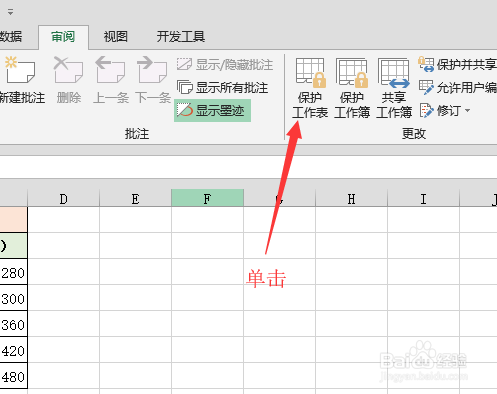Open the Data (数据) ribbon tab
The width and height of the screenshot is (497, 394).
click(x=11, y=37)
